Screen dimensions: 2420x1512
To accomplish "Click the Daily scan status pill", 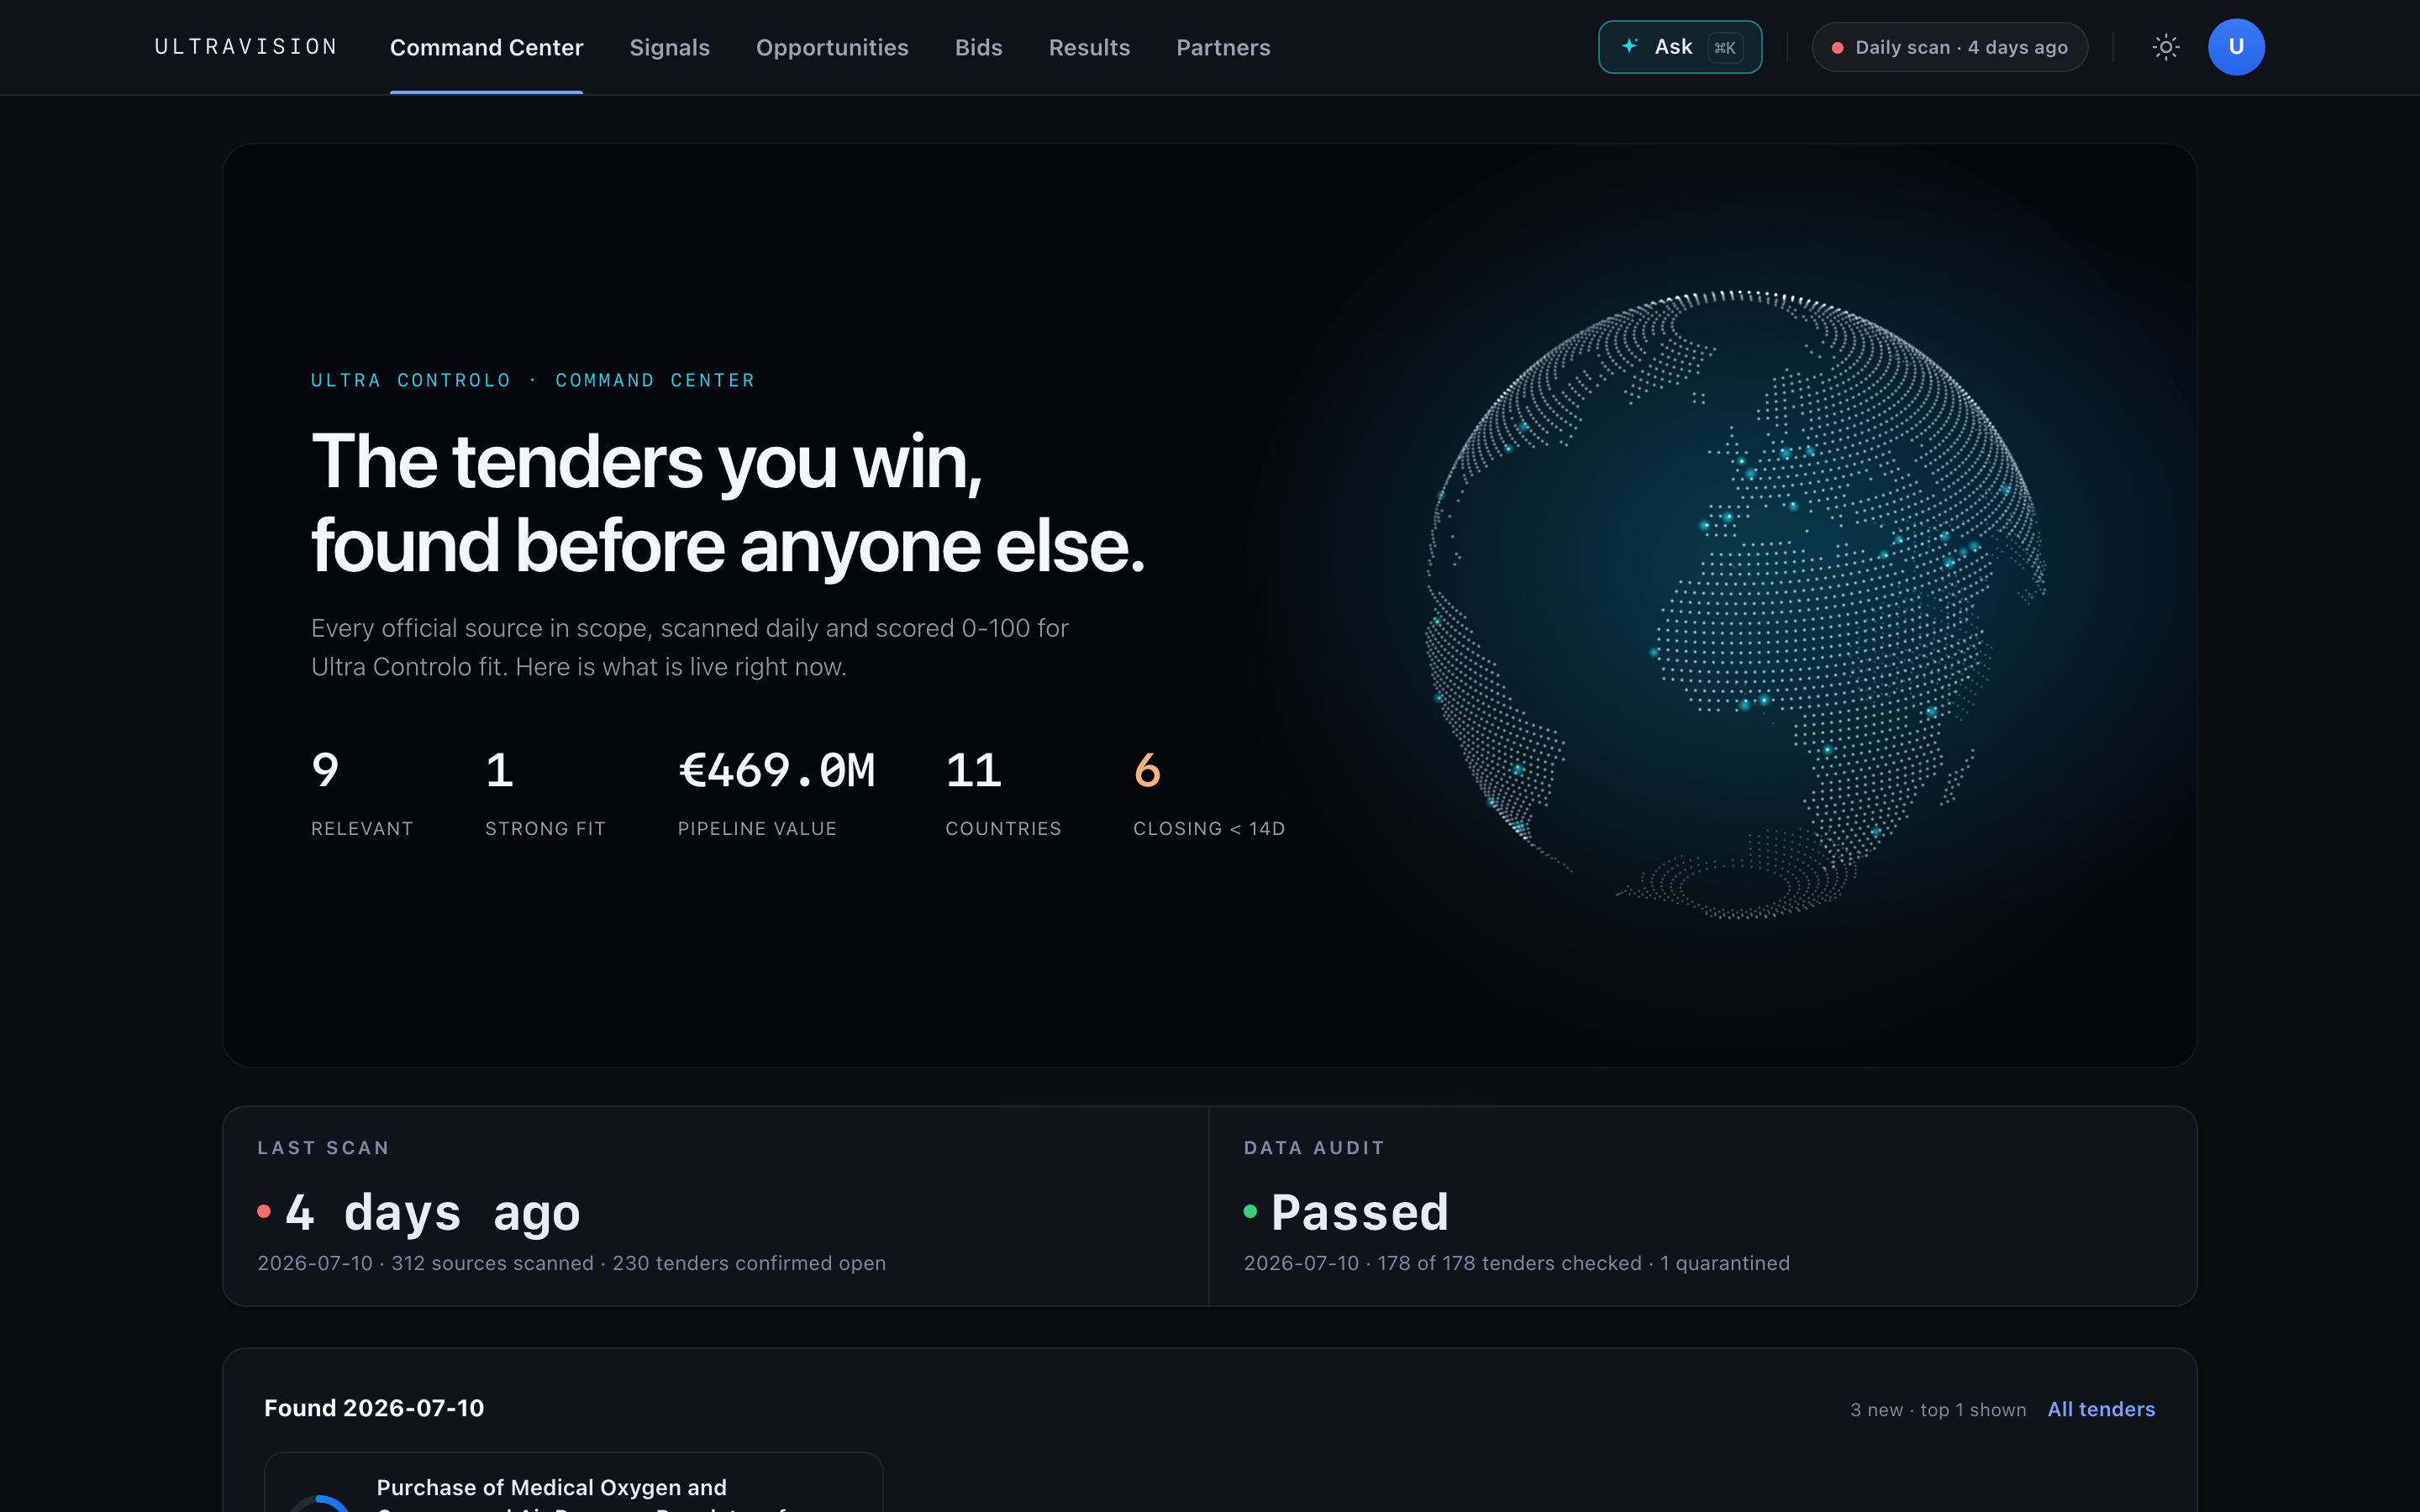I will [1949, 47].
